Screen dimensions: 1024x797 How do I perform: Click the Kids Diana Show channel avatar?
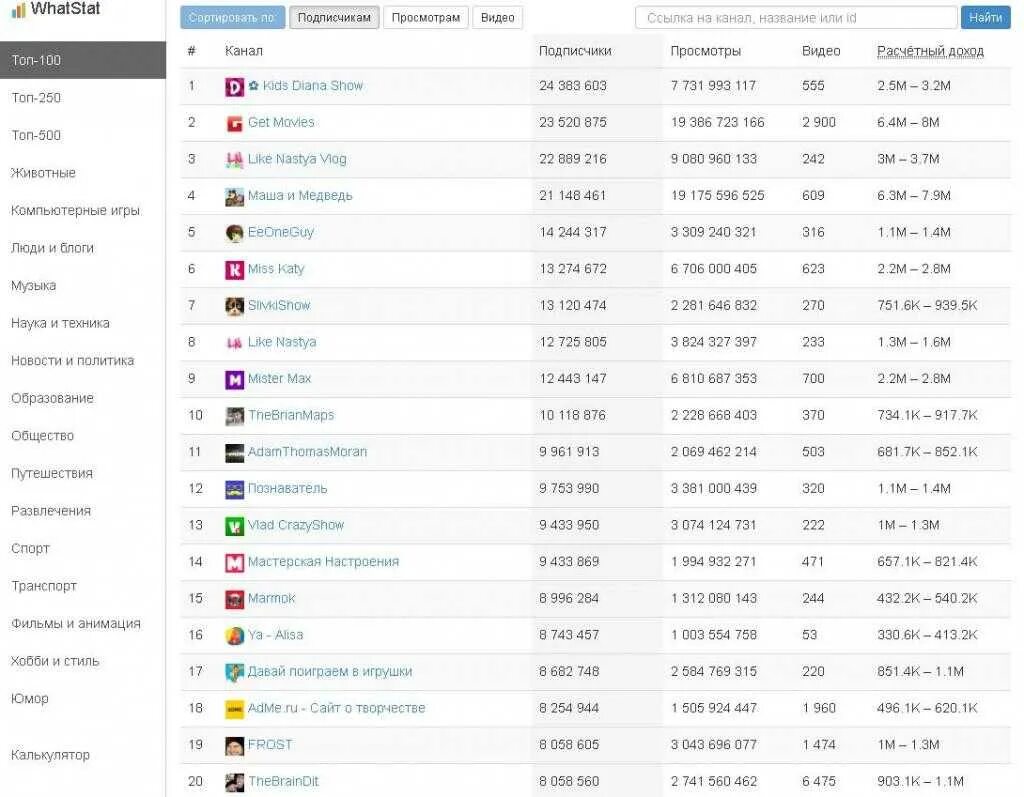pyautogui.click(x=234, y=86)
